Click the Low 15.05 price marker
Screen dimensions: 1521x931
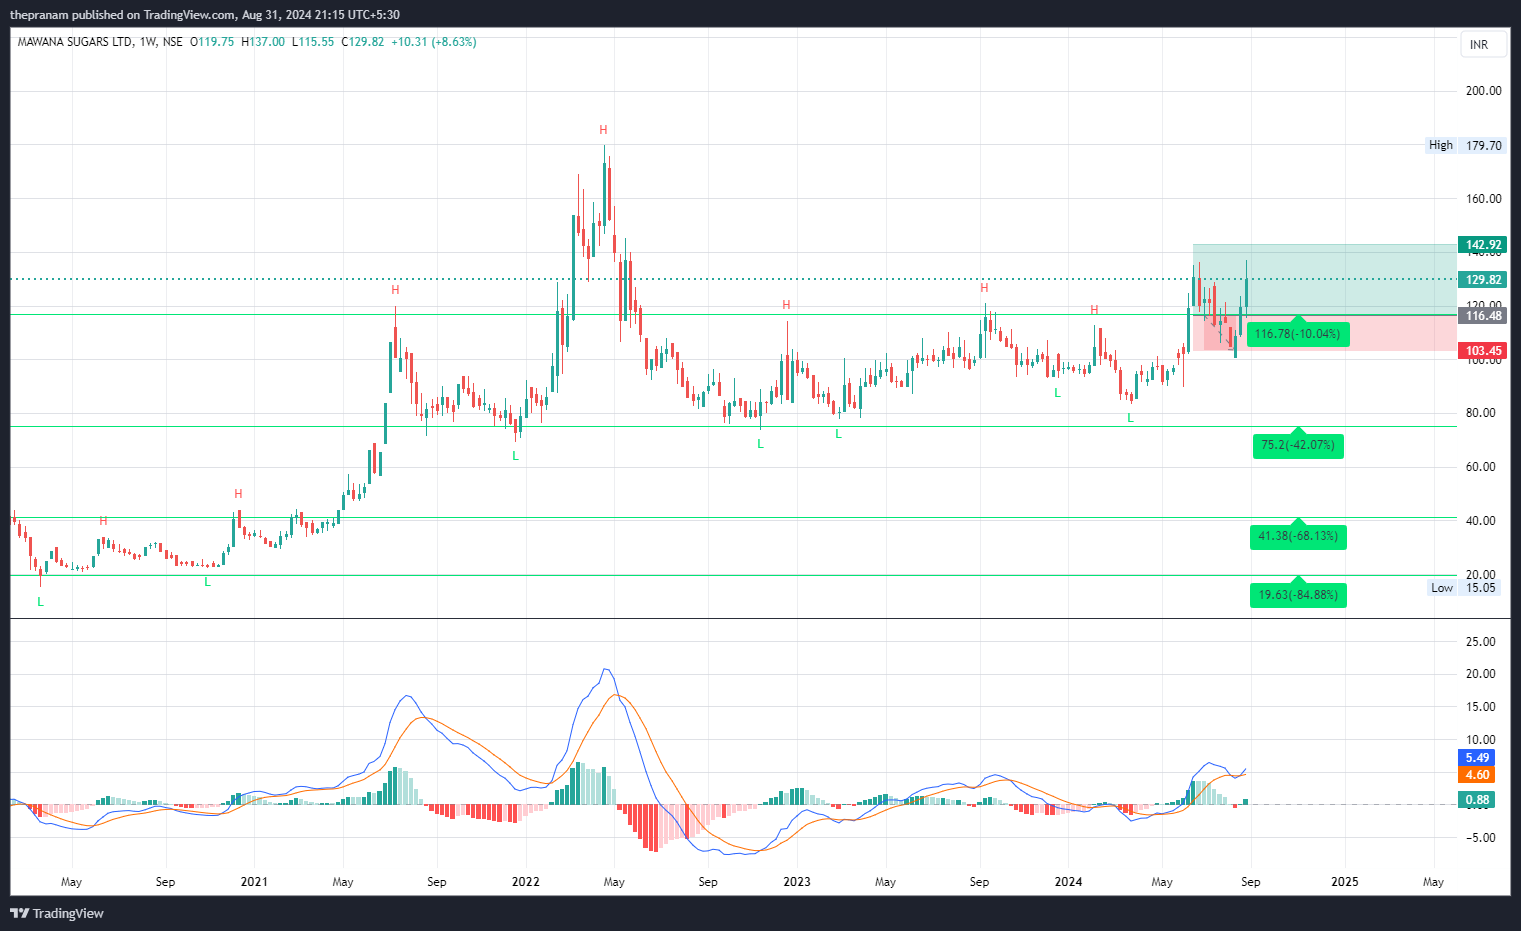(x=1465, y=588)
